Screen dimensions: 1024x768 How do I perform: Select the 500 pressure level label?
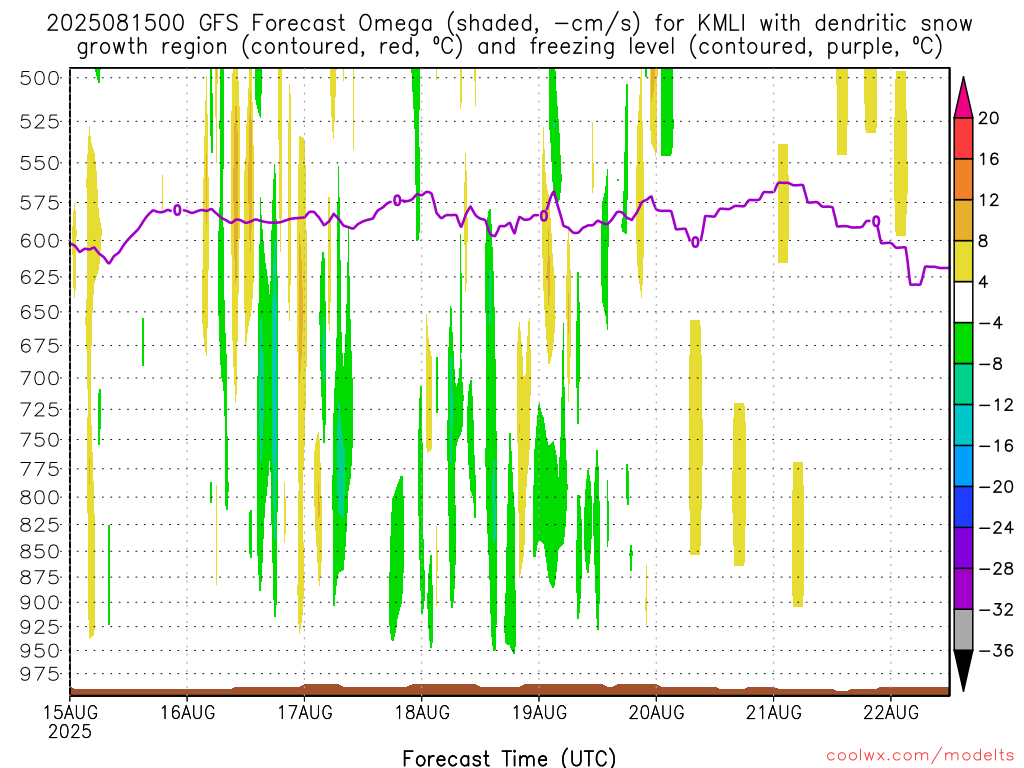40,78
